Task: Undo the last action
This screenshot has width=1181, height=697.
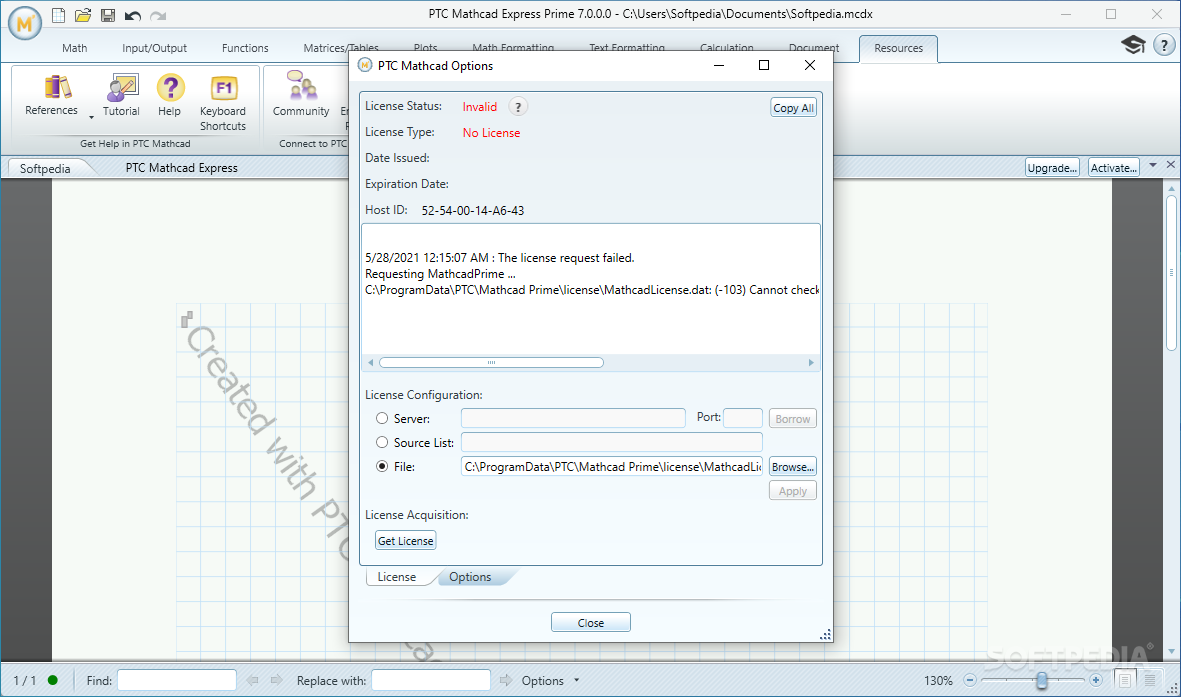Action: point(133,15)
